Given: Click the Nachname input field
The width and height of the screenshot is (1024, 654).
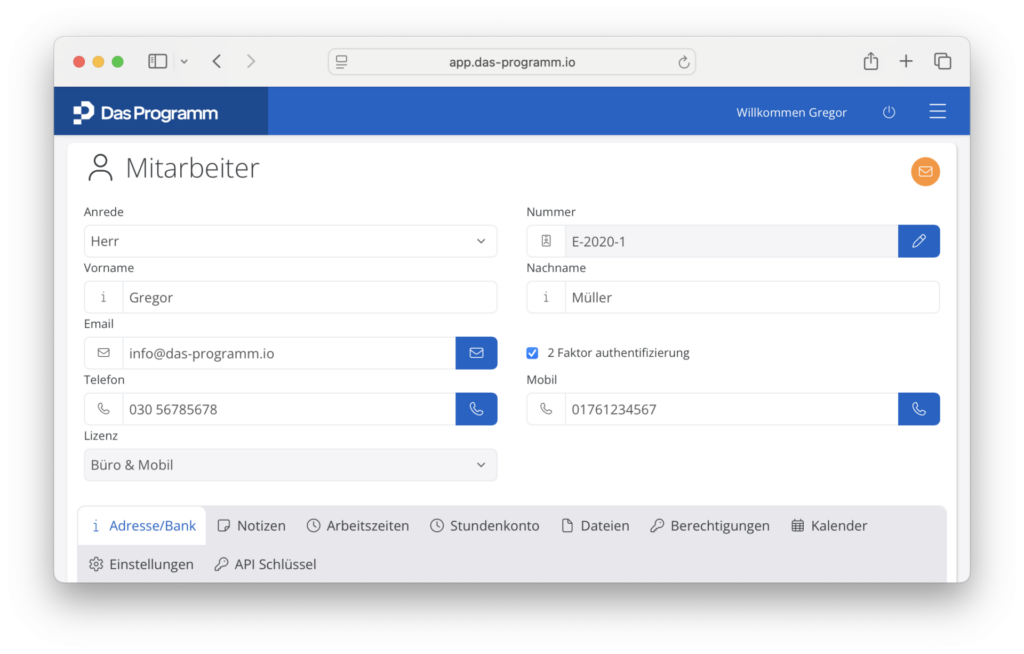Looking at the screenshot, I should [x=751, y=297].
